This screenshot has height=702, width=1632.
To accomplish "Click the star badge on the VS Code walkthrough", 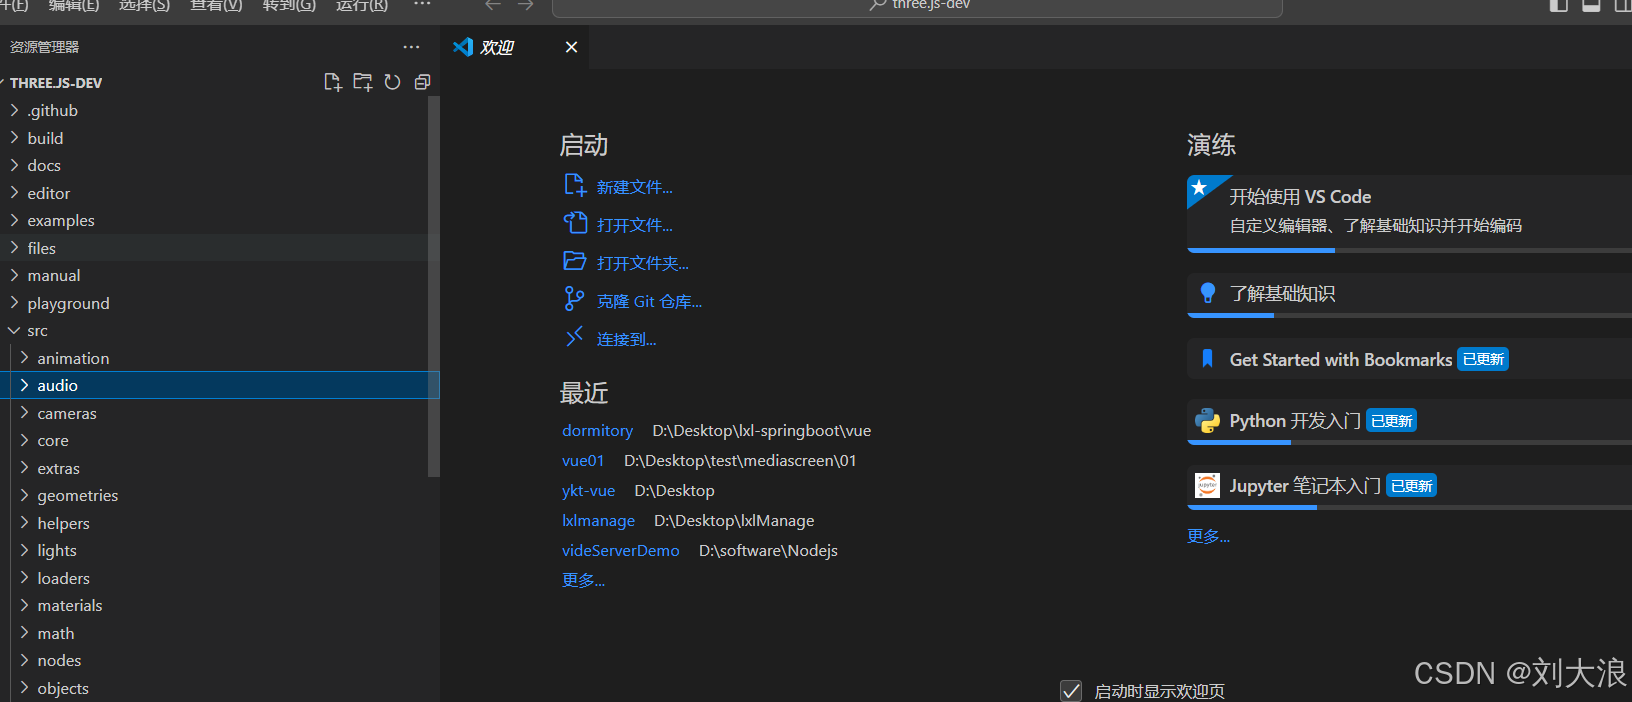I will click(1199, 187).
